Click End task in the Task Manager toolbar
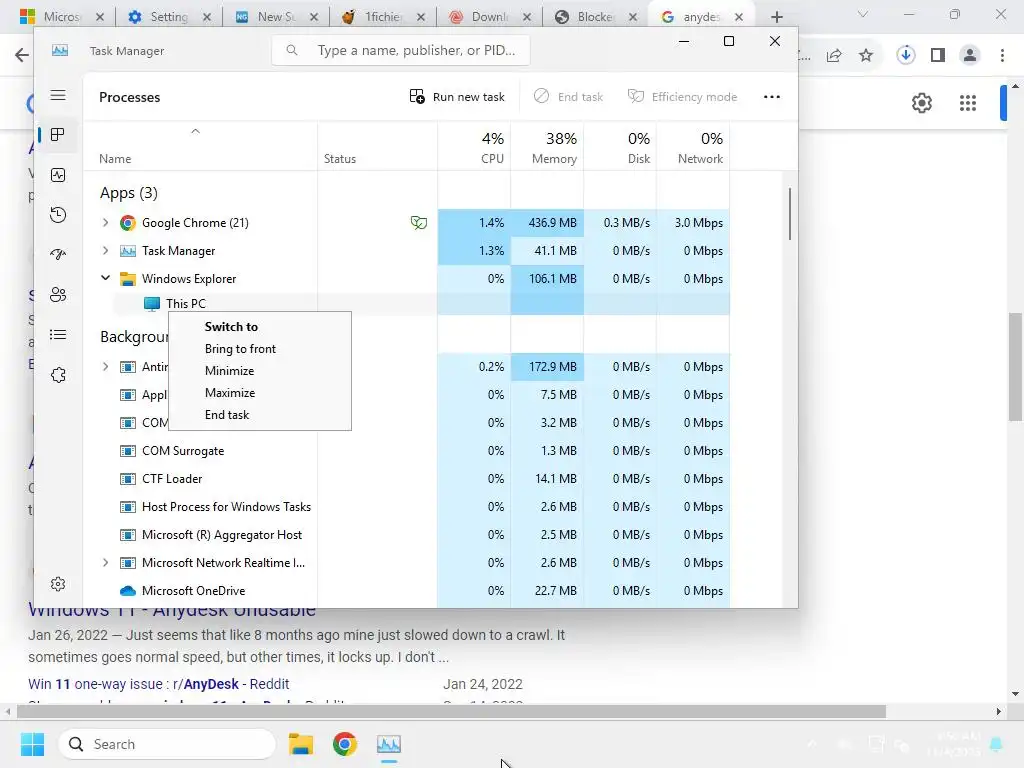 568,97
